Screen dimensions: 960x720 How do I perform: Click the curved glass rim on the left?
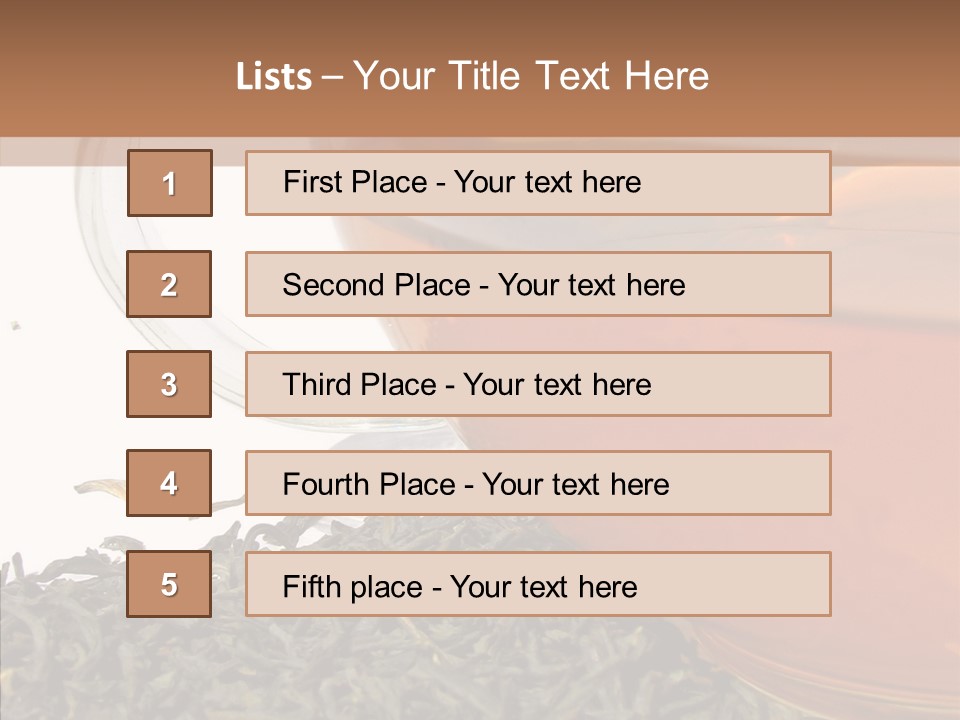(x=95, y=300)
